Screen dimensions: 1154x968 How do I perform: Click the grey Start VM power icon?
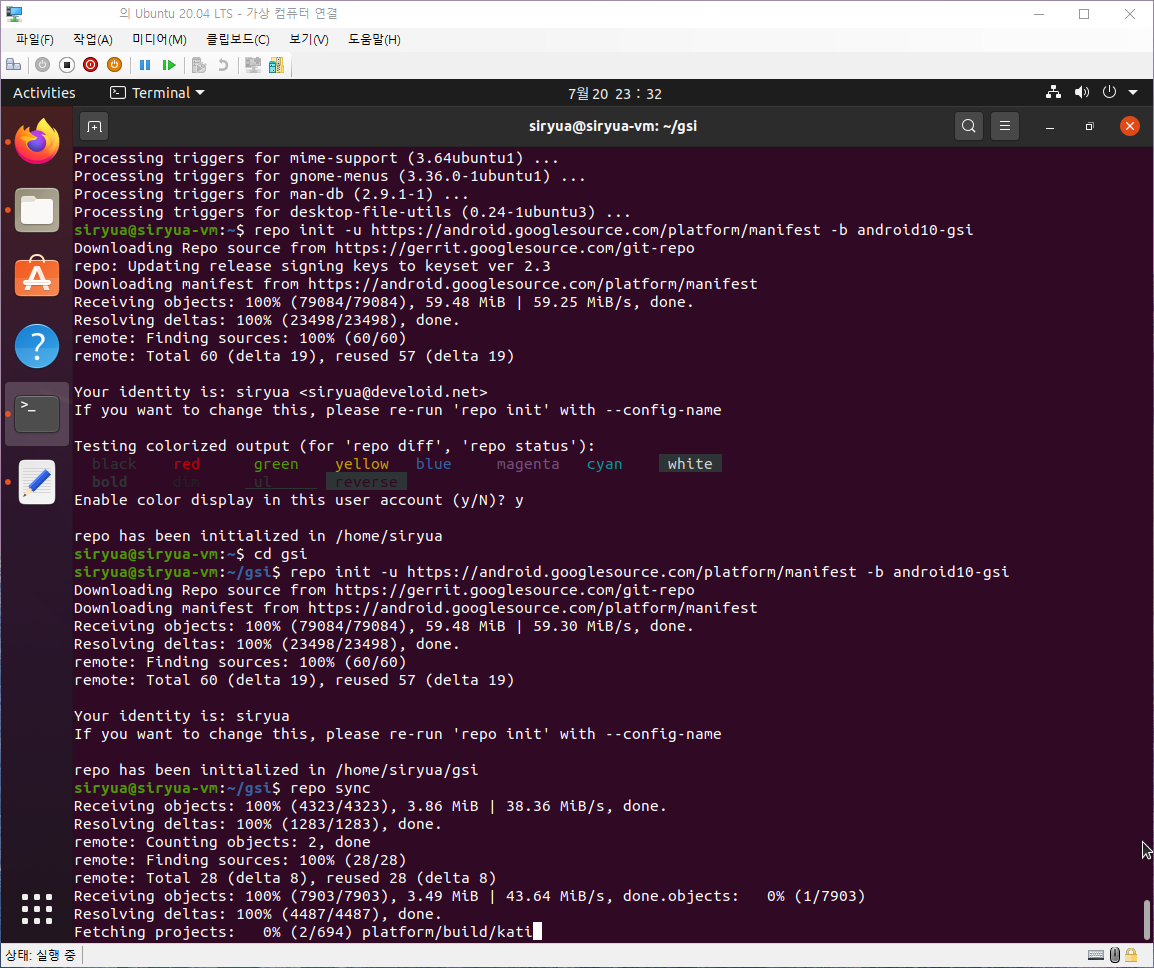[x=43, y=65]
